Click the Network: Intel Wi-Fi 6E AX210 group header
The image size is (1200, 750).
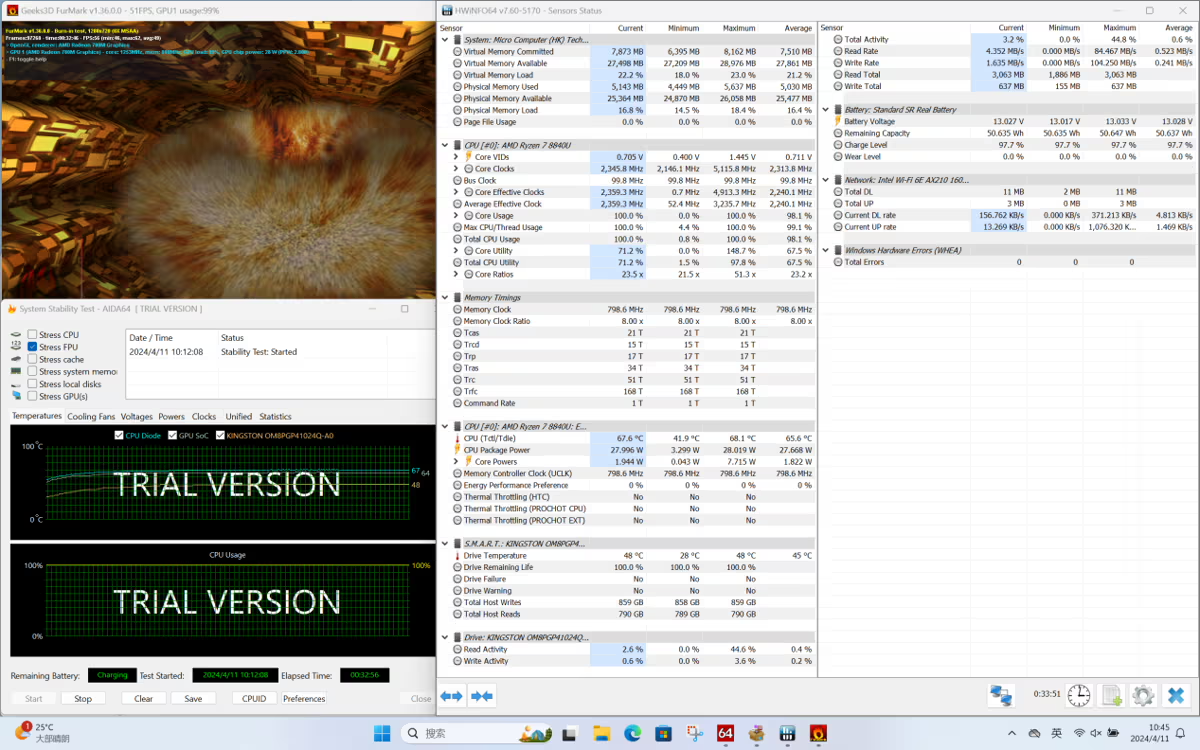click(1008, 180)
